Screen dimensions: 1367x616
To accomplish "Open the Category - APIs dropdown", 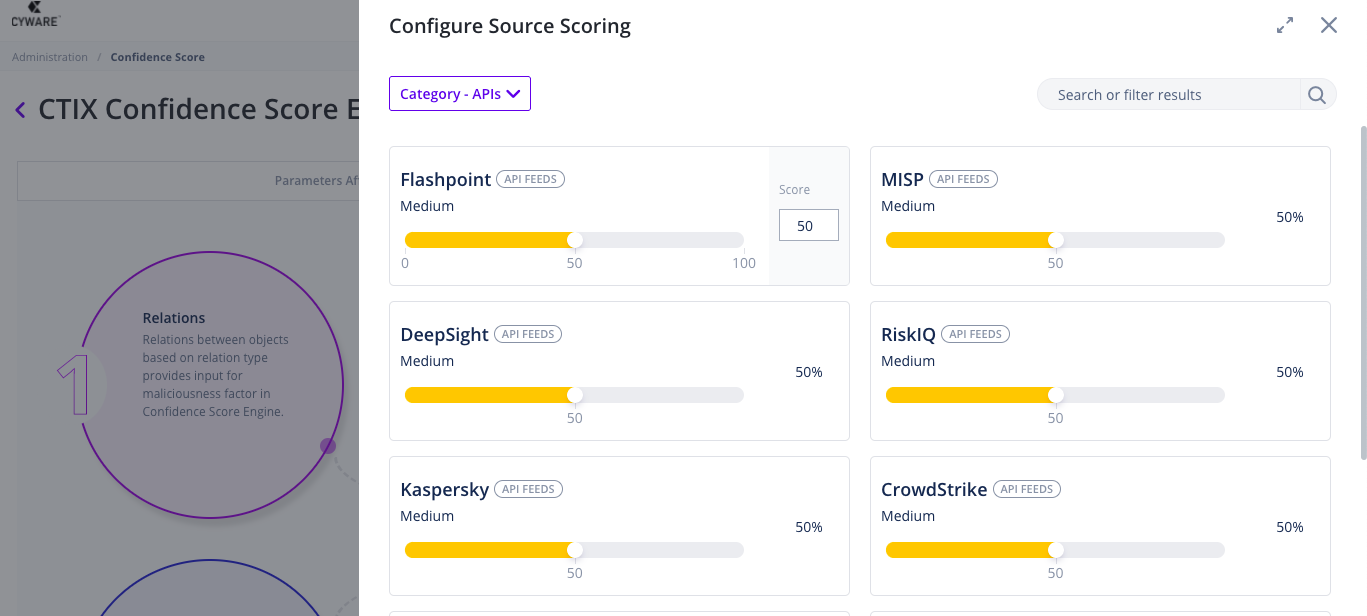I will [460, 94].
